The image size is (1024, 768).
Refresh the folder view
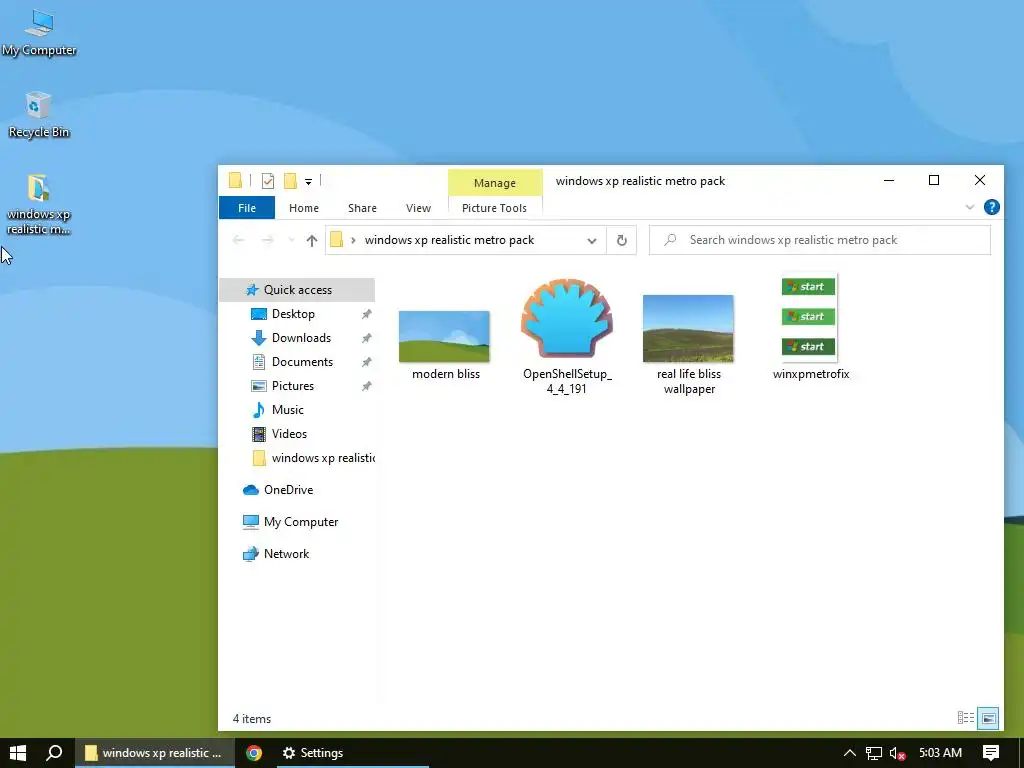[x=622, y=240]
